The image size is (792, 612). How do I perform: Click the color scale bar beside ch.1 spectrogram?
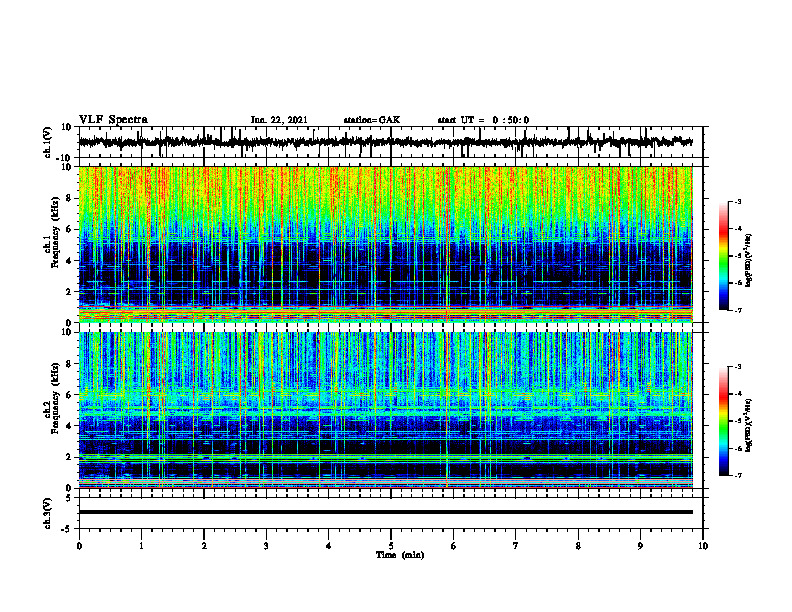[x=723, y=256]
